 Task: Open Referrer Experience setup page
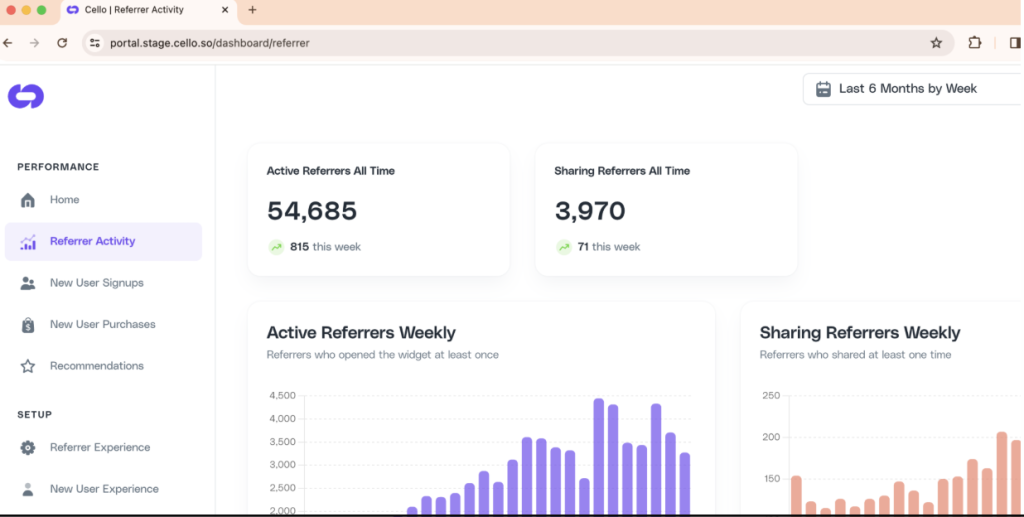point(103,448)
